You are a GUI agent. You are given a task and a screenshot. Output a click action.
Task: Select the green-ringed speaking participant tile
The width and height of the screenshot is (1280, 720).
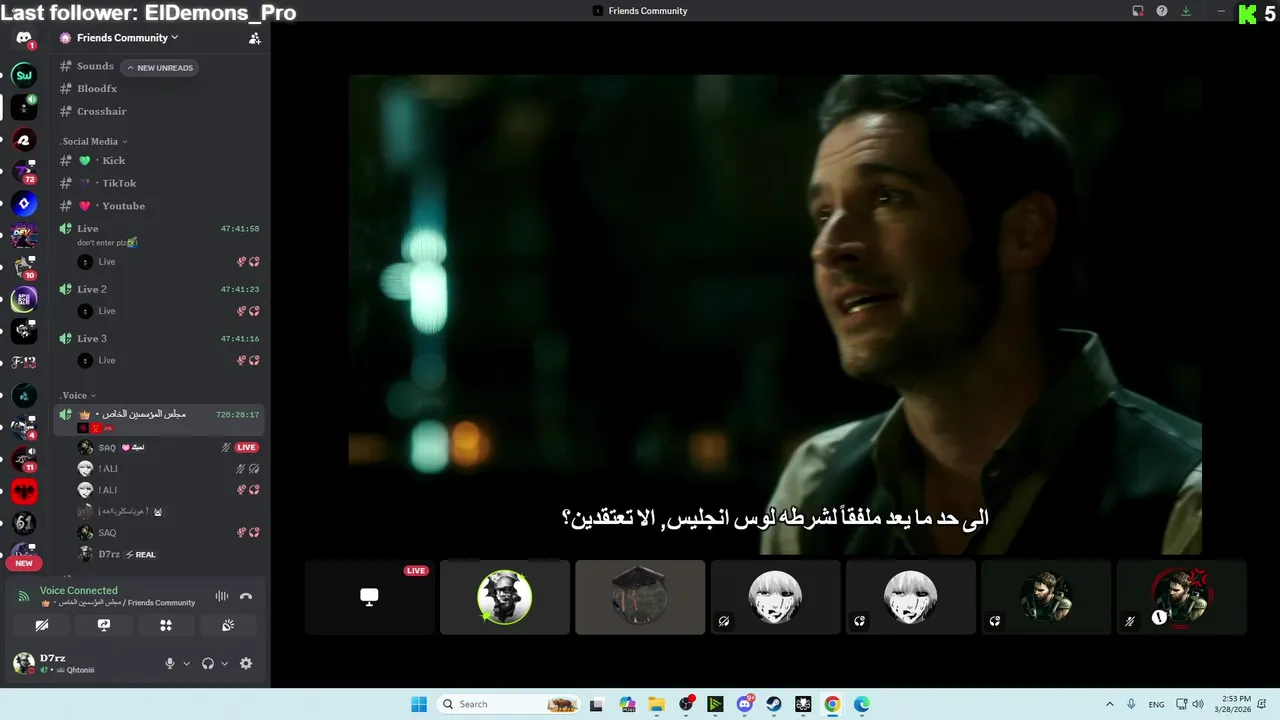click(505, 597)
